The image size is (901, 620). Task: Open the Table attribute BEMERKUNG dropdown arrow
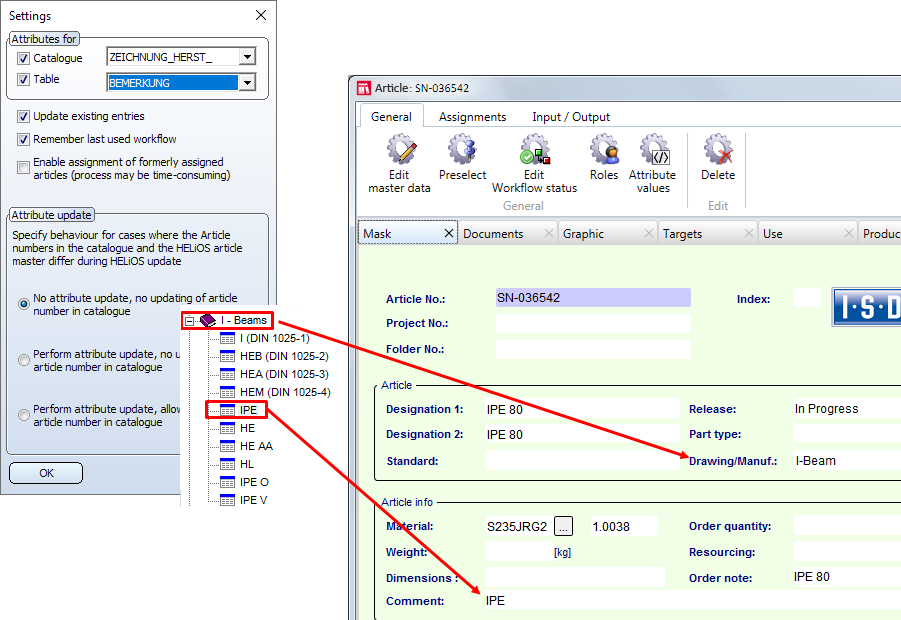pos(247,83)
